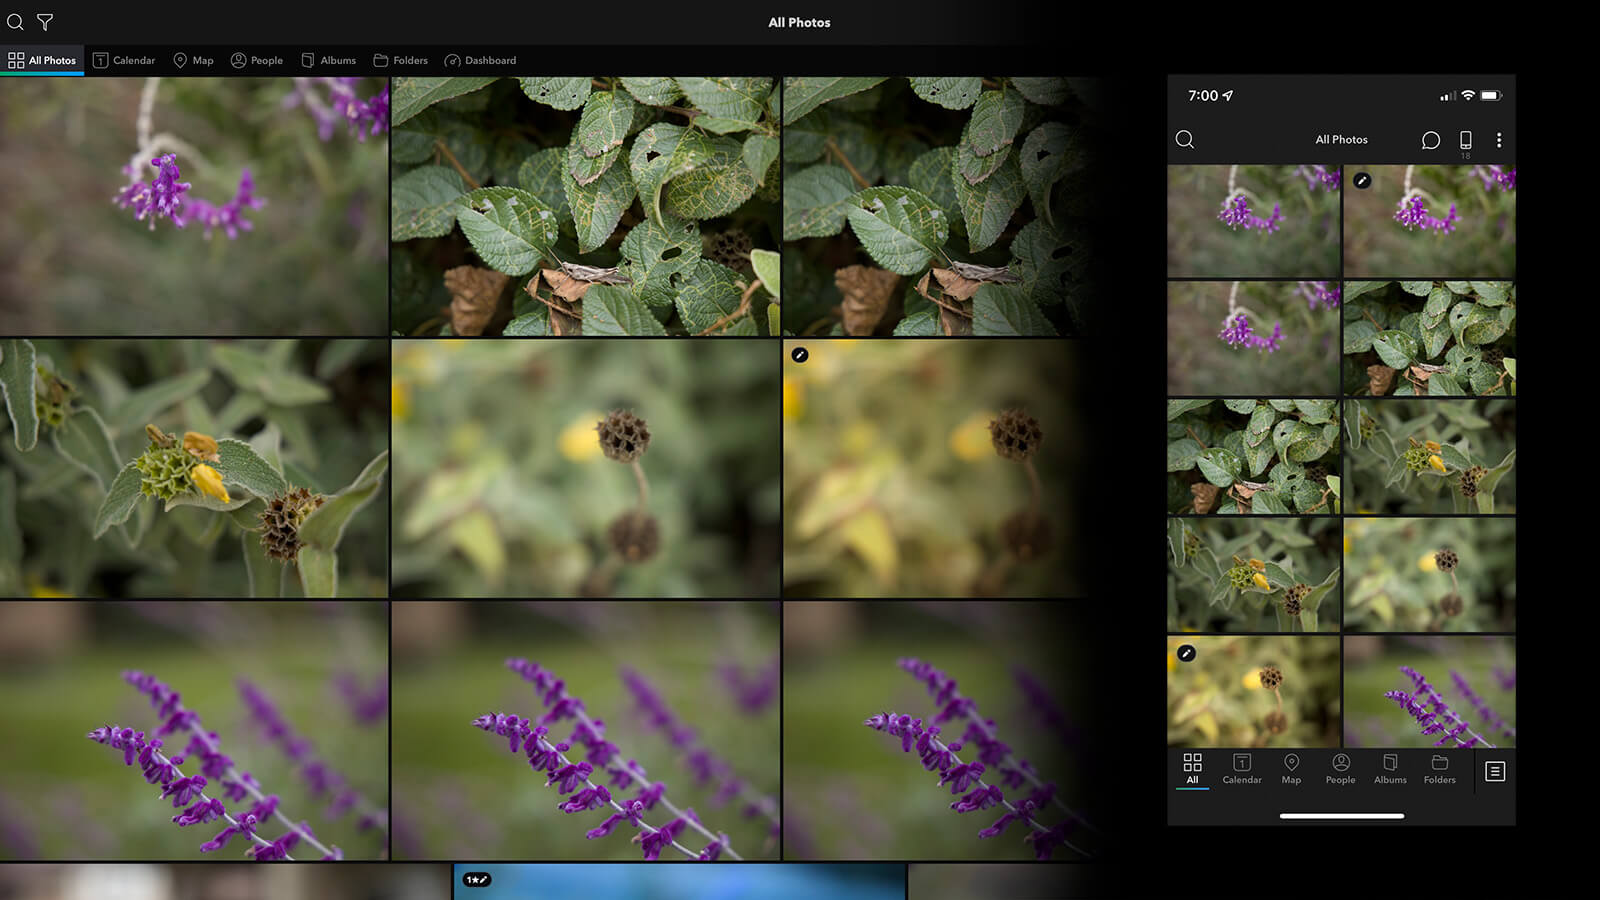Tap the device icon labeled 18
1600x900 pixels.
[x=1465, y=141]
